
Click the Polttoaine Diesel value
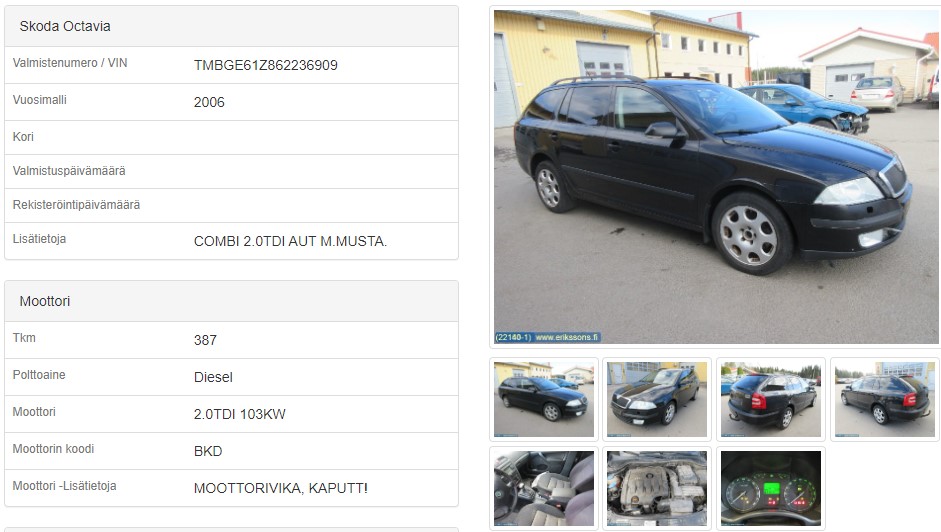213,378
